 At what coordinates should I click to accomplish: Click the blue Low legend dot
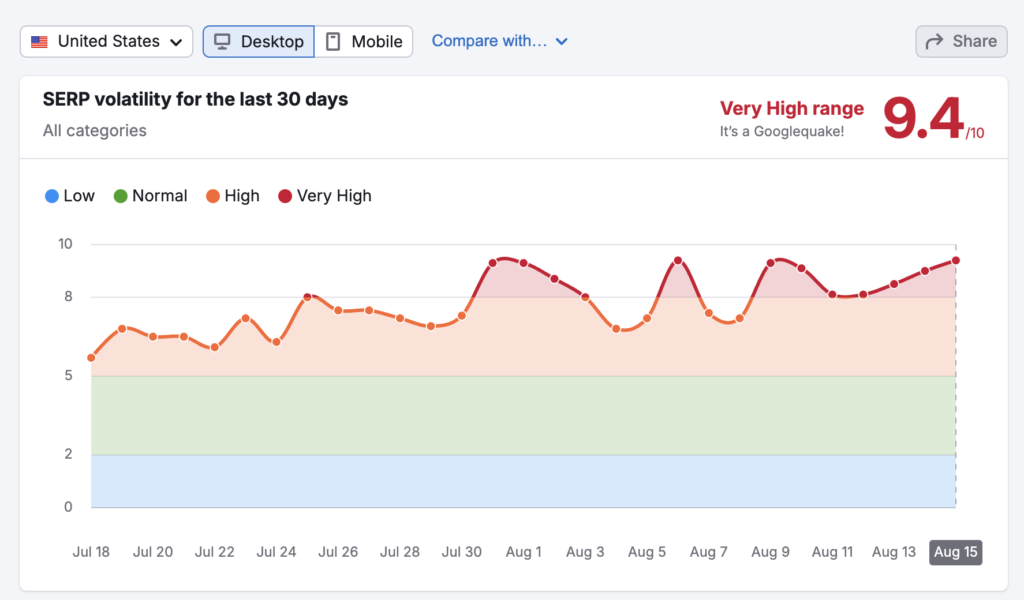[x=52, y=196]
